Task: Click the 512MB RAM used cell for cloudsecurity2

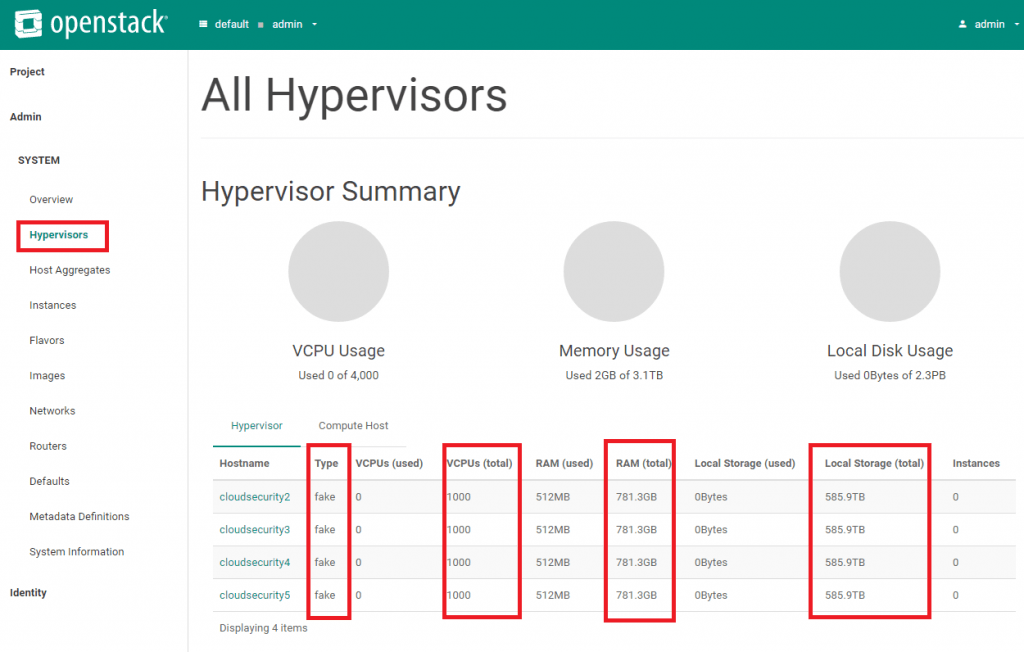Action: coord(553,497)
